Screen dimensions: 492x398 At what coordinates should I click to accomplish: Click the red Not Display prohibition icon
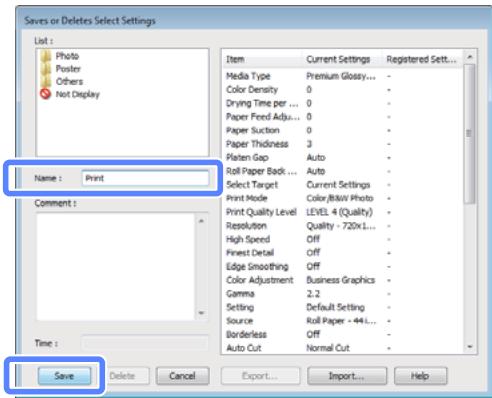pos(46,94)
